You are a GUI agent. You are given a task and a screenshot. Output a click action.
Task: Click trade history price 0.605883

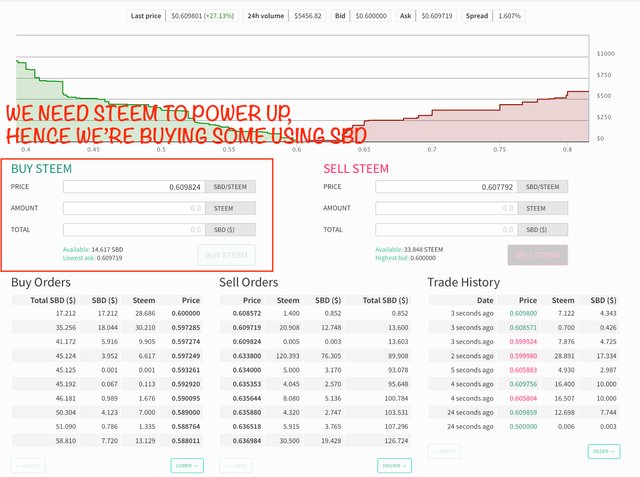pos(523,370)
